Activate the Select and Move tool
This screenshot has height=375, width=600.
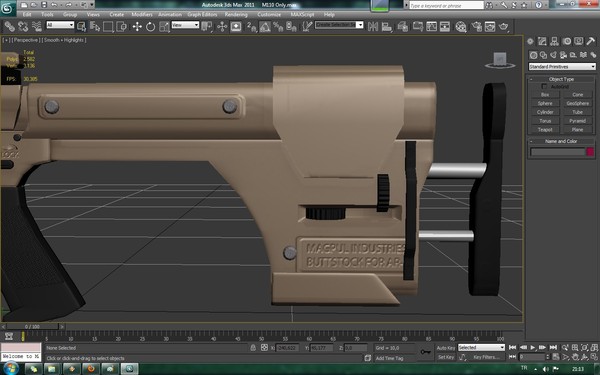(x=137, y=26)
